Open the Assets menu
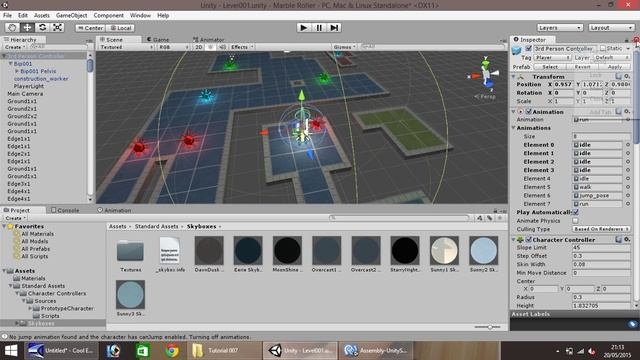This screenshot has height=360, width=640. [x=41, y=16]
